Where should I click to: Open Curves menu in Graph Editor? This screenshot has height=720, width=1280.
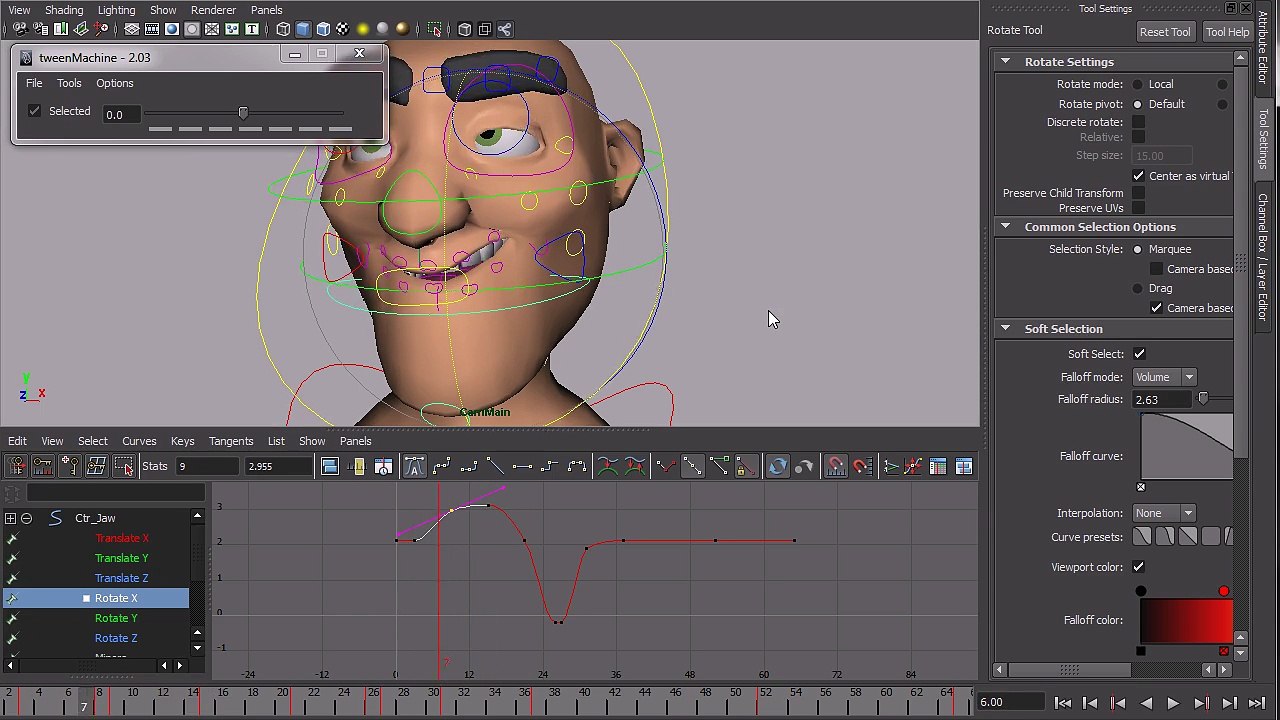point(139,441)
